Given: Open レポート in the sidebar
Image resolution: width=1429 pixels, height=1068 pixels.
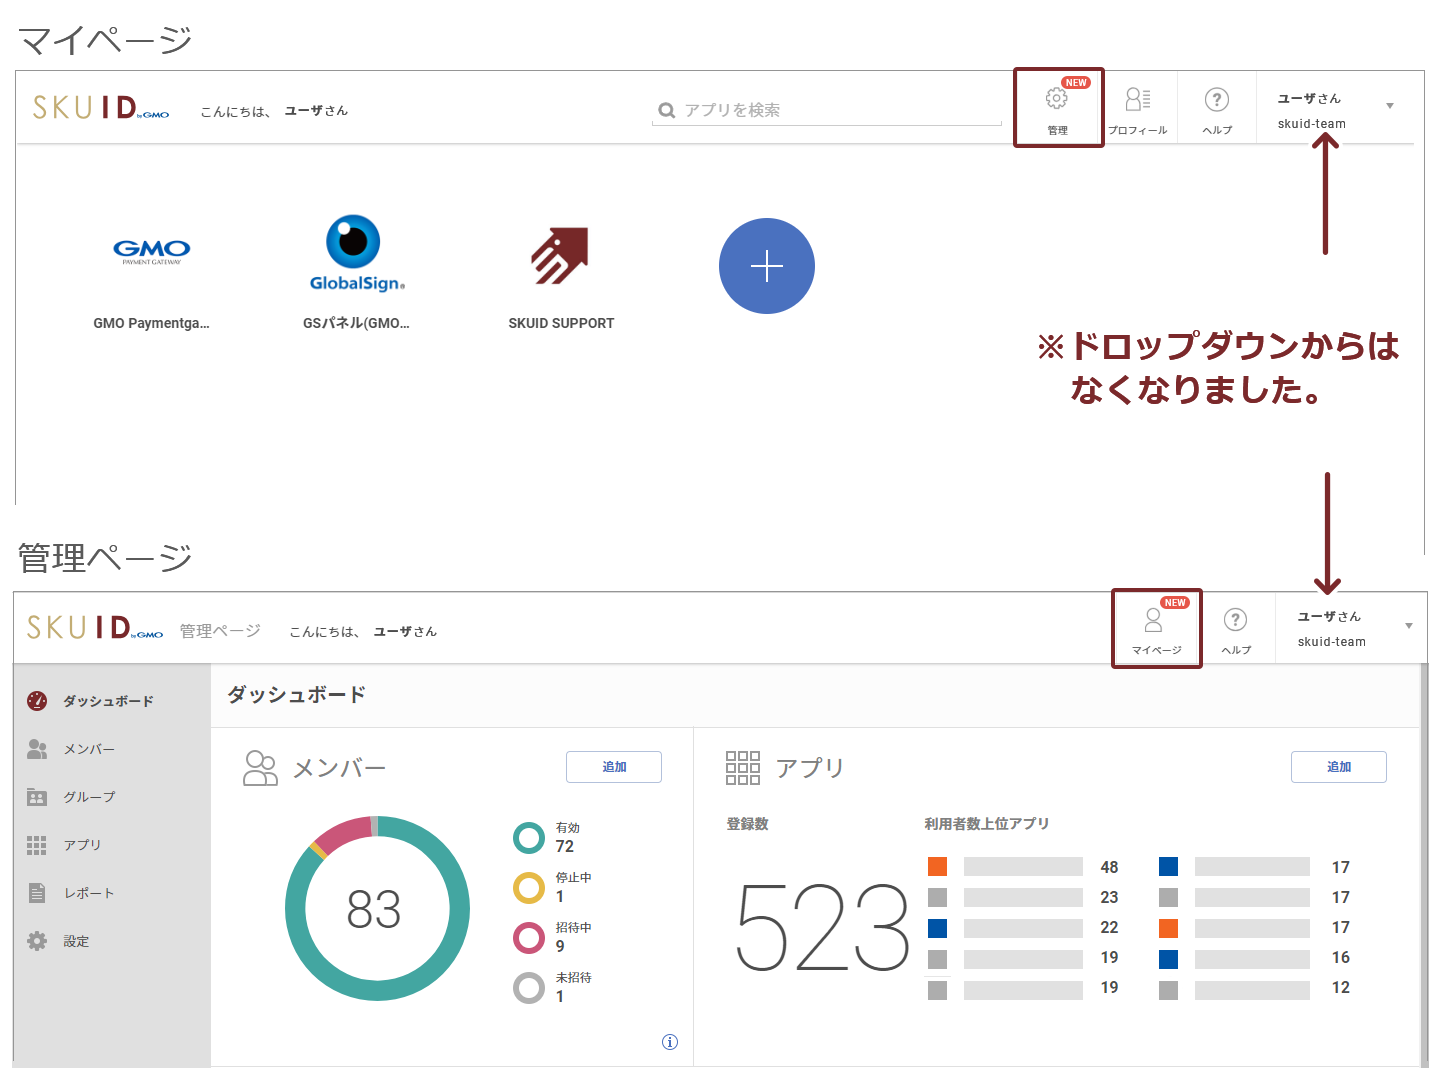Looking at the screenshot, I should 89,893.
